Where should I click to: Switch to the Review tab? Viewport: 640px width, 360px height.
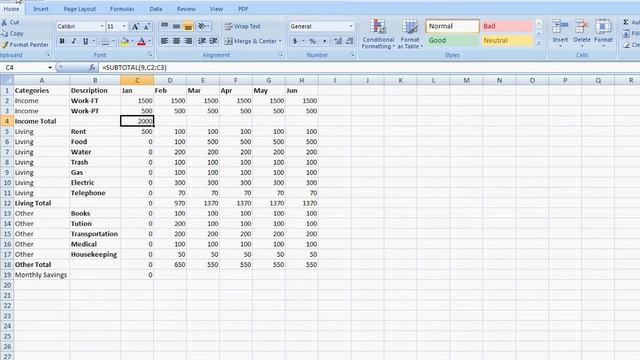tap(186, 9)
